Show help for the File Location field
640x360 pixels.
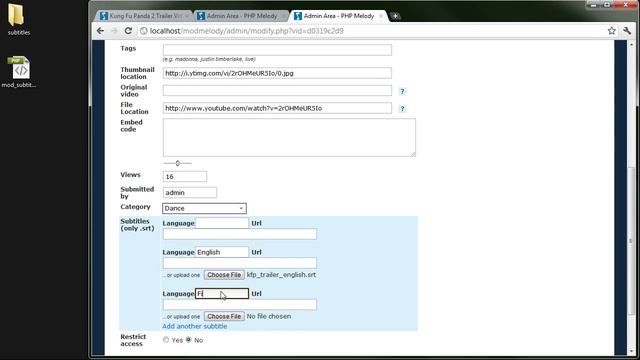click(x=402, y=109)
